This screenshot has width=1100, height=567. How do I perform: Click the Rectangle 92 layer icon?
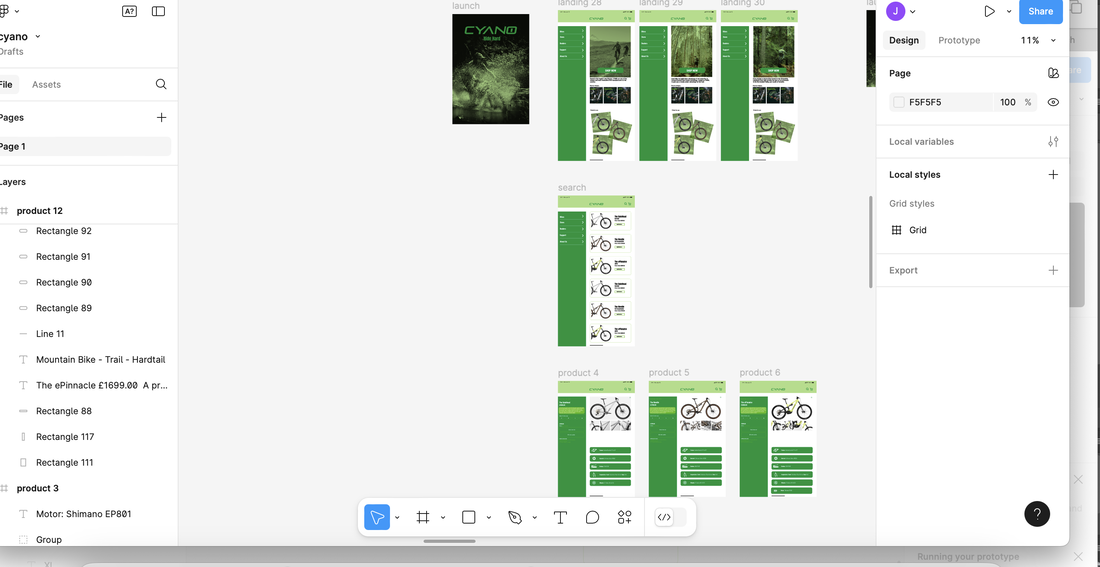click(23, 231)
